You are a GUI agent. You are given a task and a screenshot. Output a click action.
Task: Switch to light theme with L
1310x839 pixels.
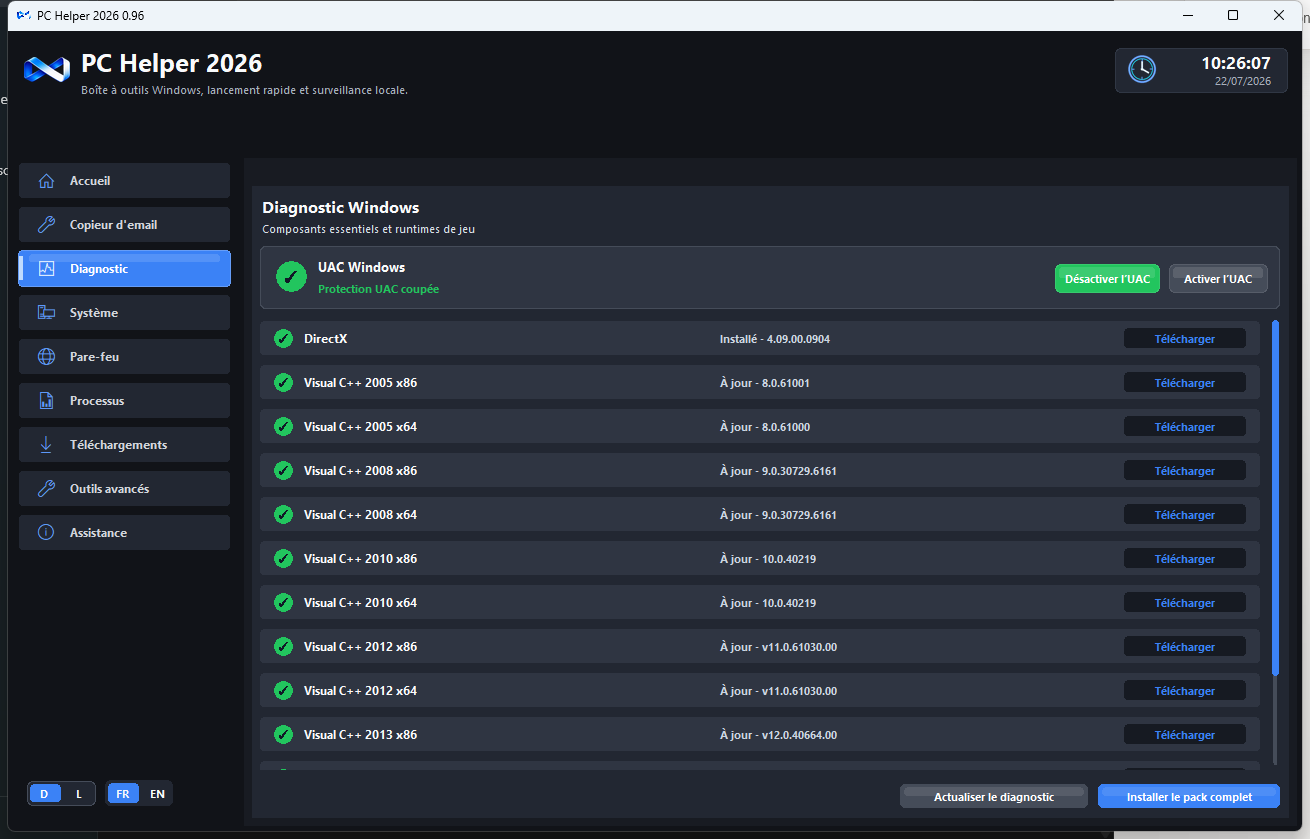(x=79, y=794)
